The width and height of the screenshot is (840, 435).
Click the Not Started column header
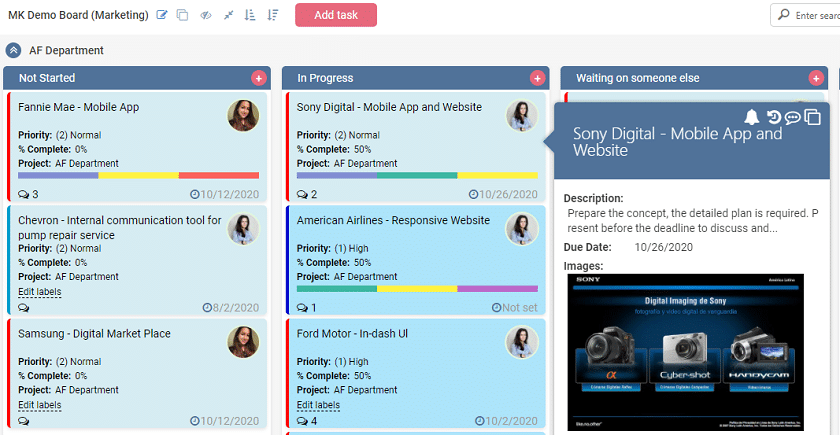(x=137, y=78)
